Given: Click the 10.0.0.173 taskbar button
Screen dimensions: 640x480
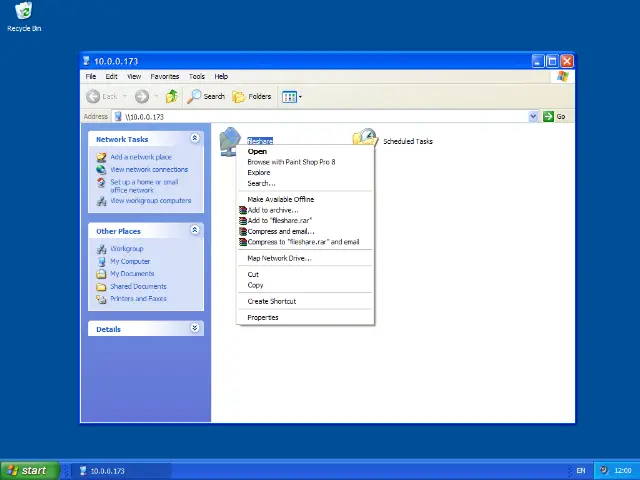Looking at the screenshot, I should click(122, 471).
